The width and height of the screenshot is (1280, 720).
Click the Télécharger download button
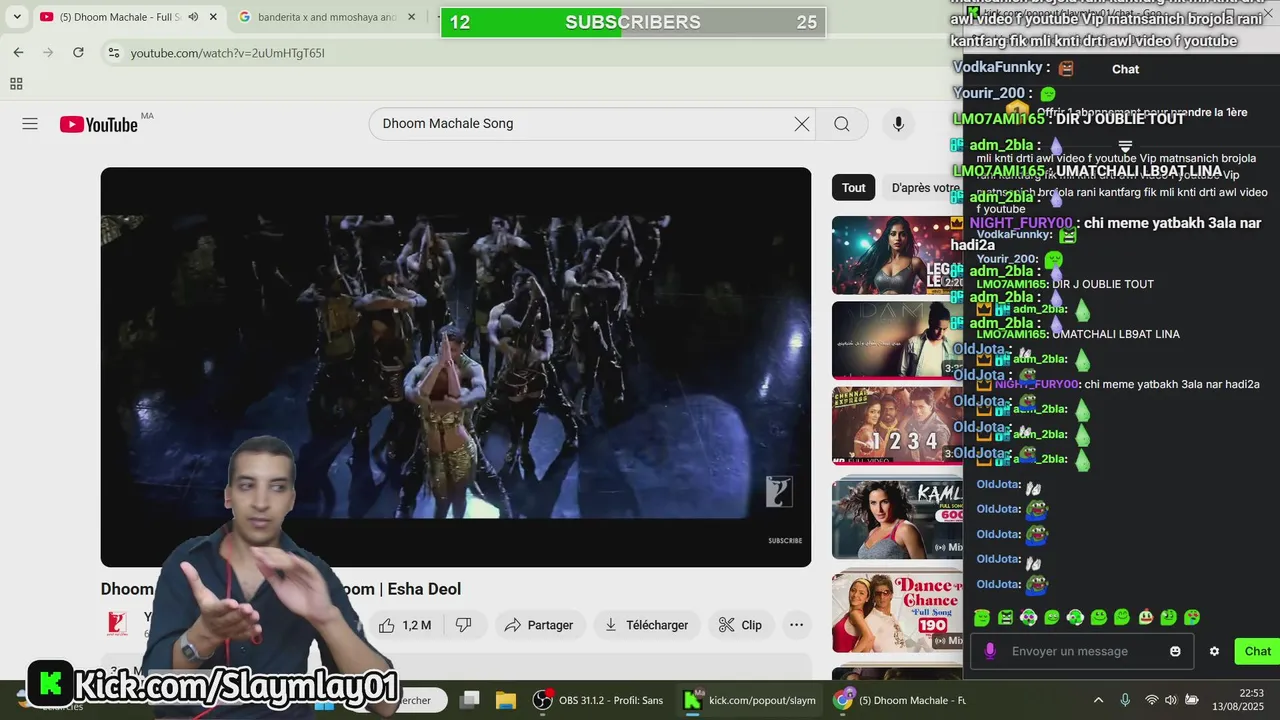(646, 625)
